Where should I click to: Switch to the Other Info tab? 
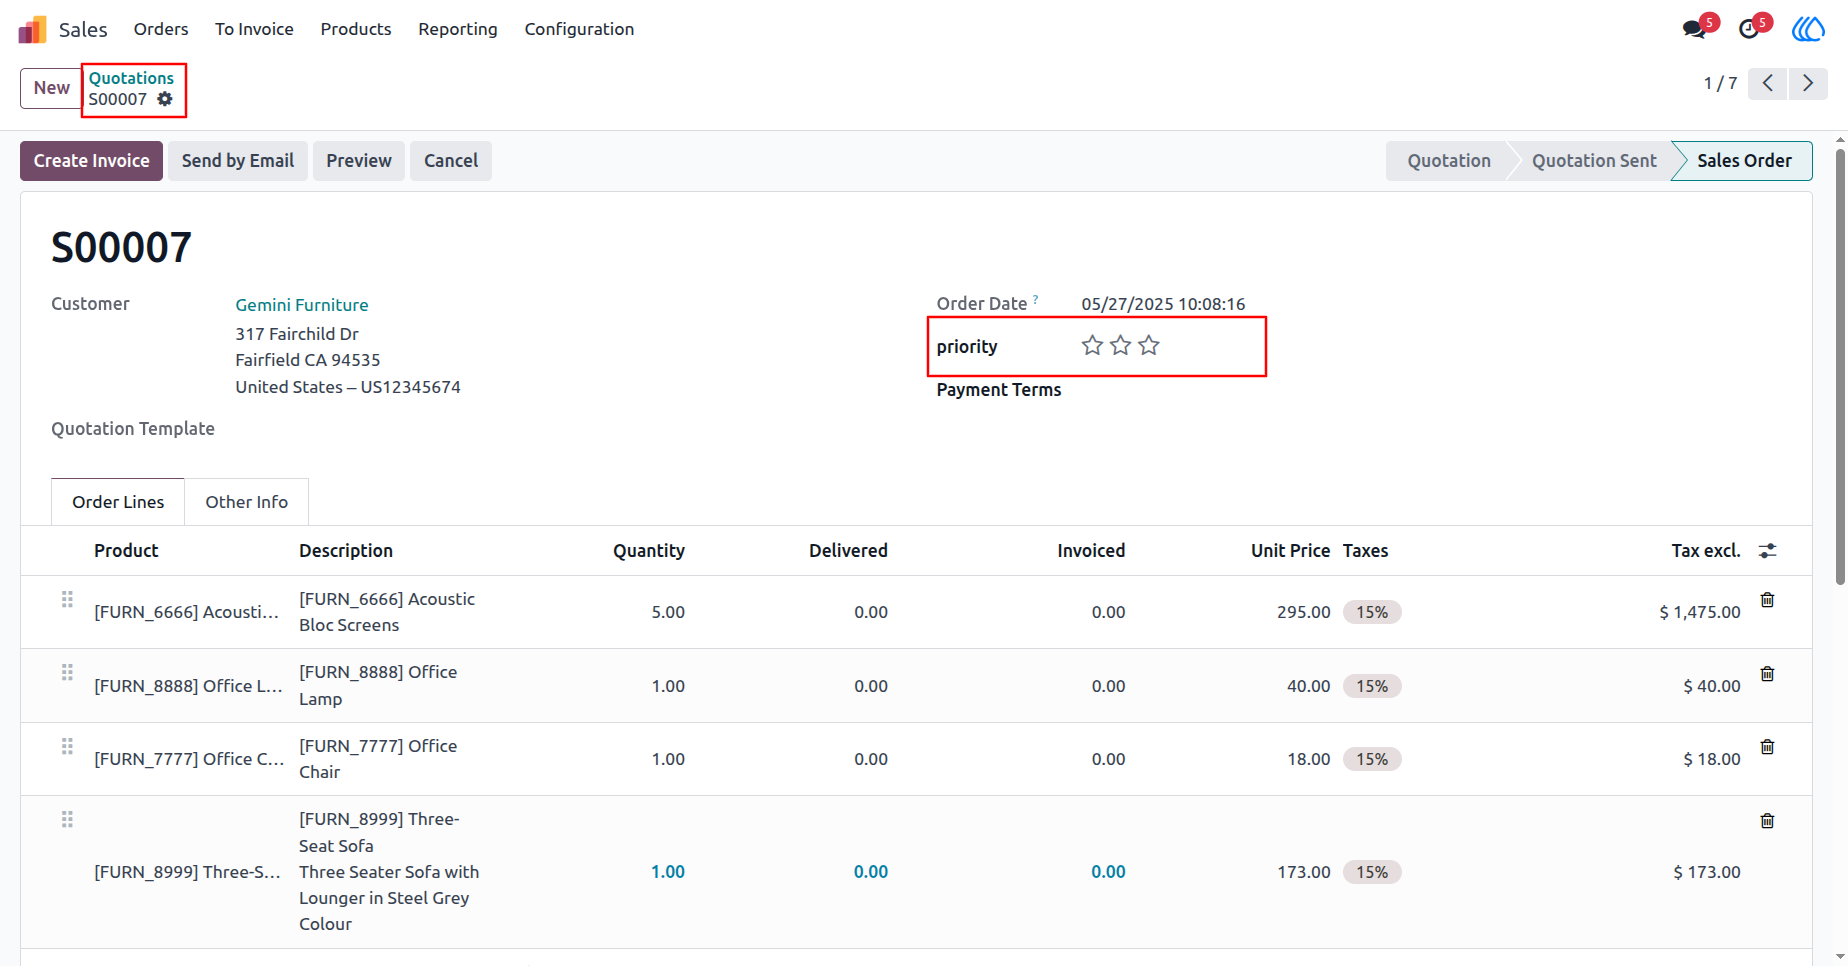point(247,502)
